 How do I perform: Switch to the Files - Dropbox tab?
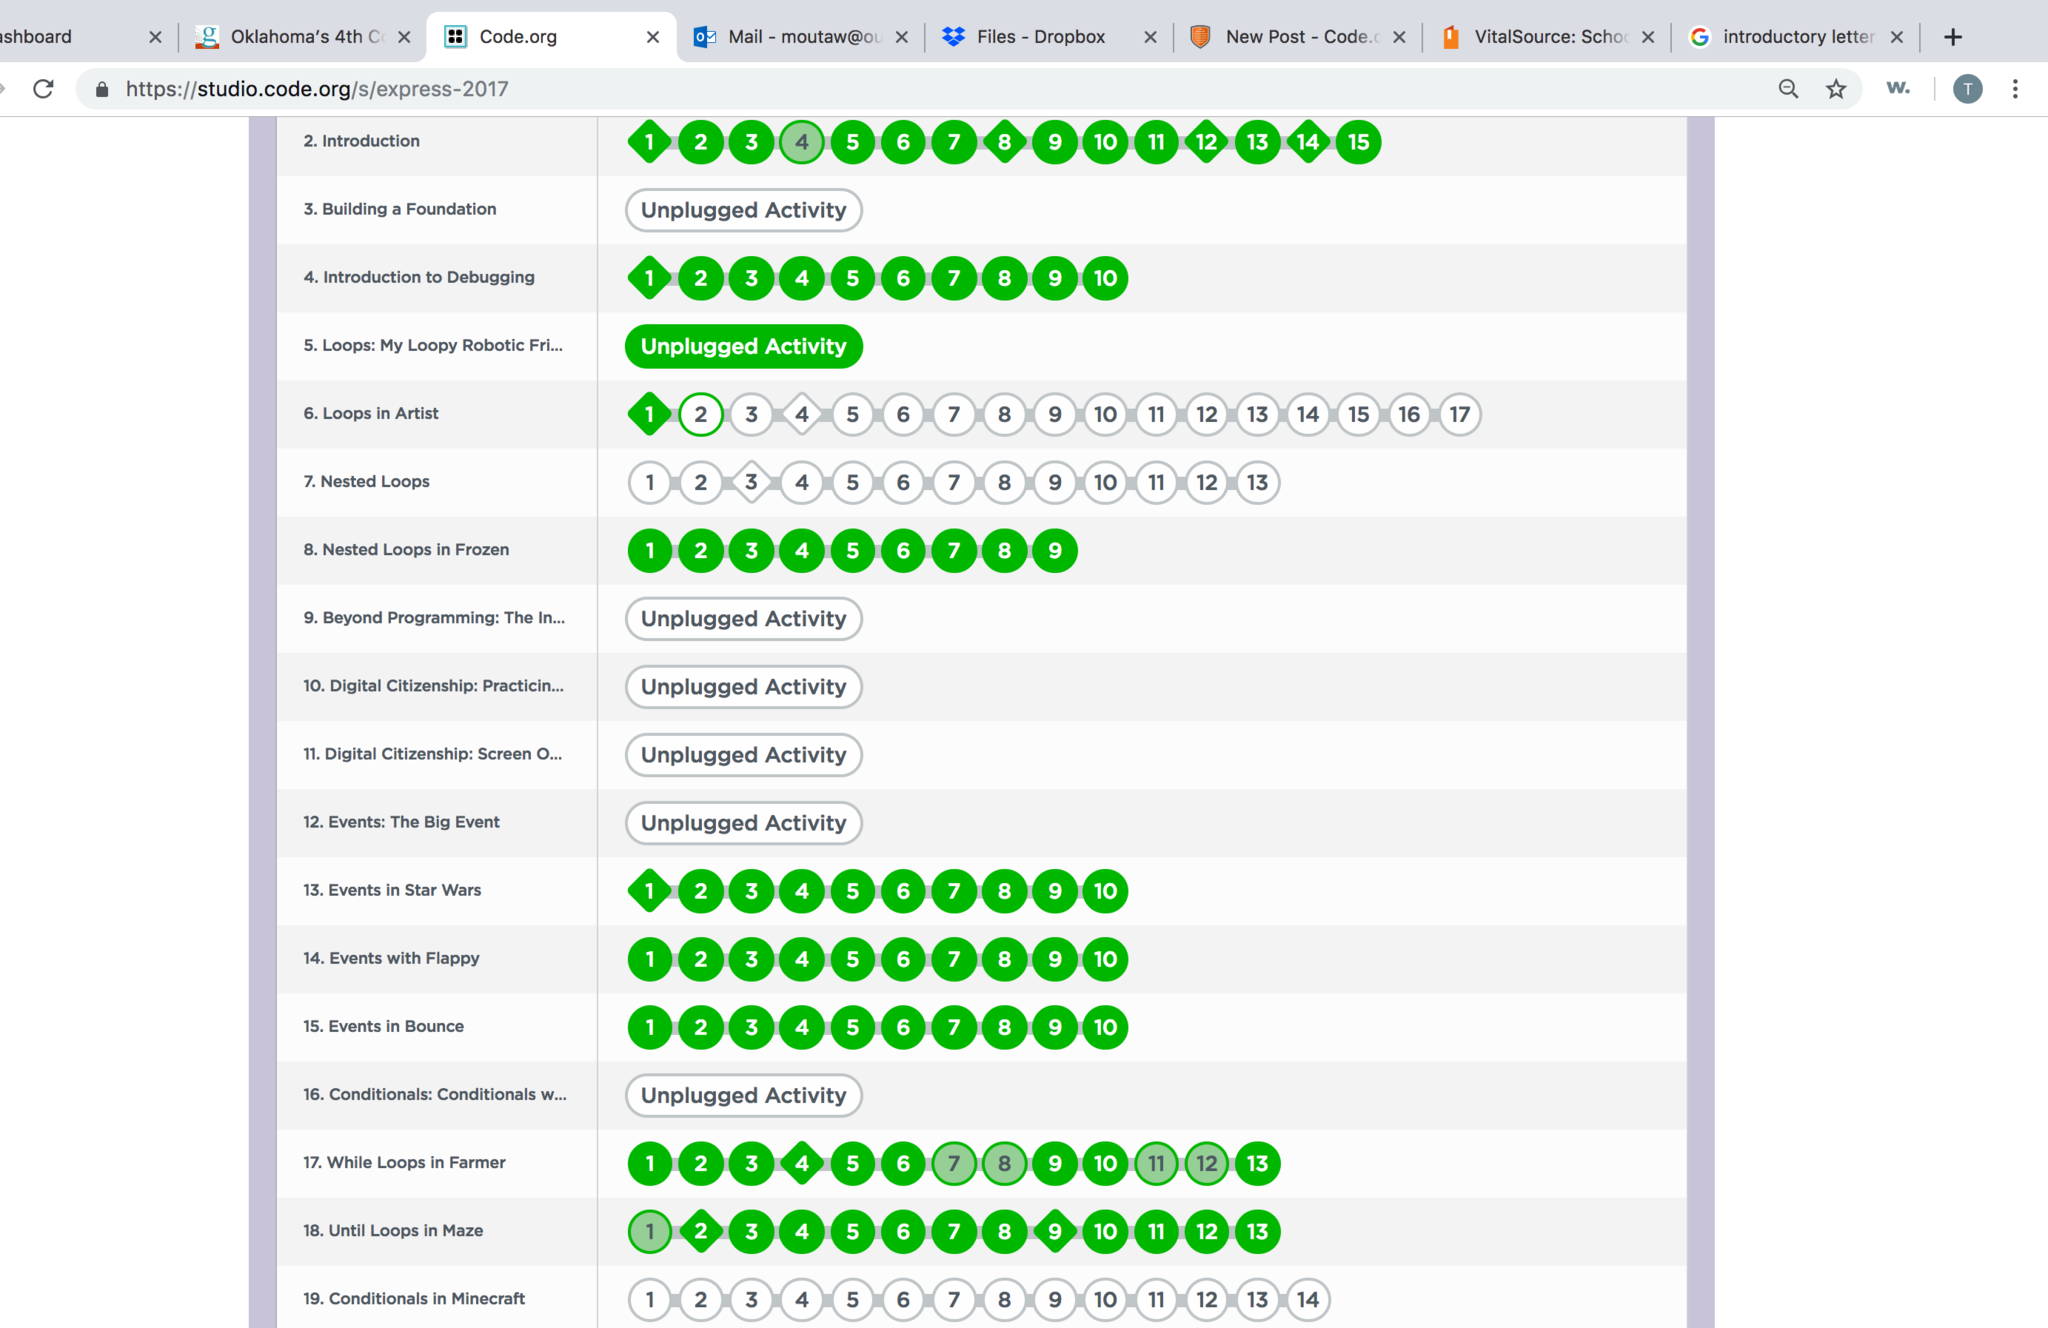1040,37
